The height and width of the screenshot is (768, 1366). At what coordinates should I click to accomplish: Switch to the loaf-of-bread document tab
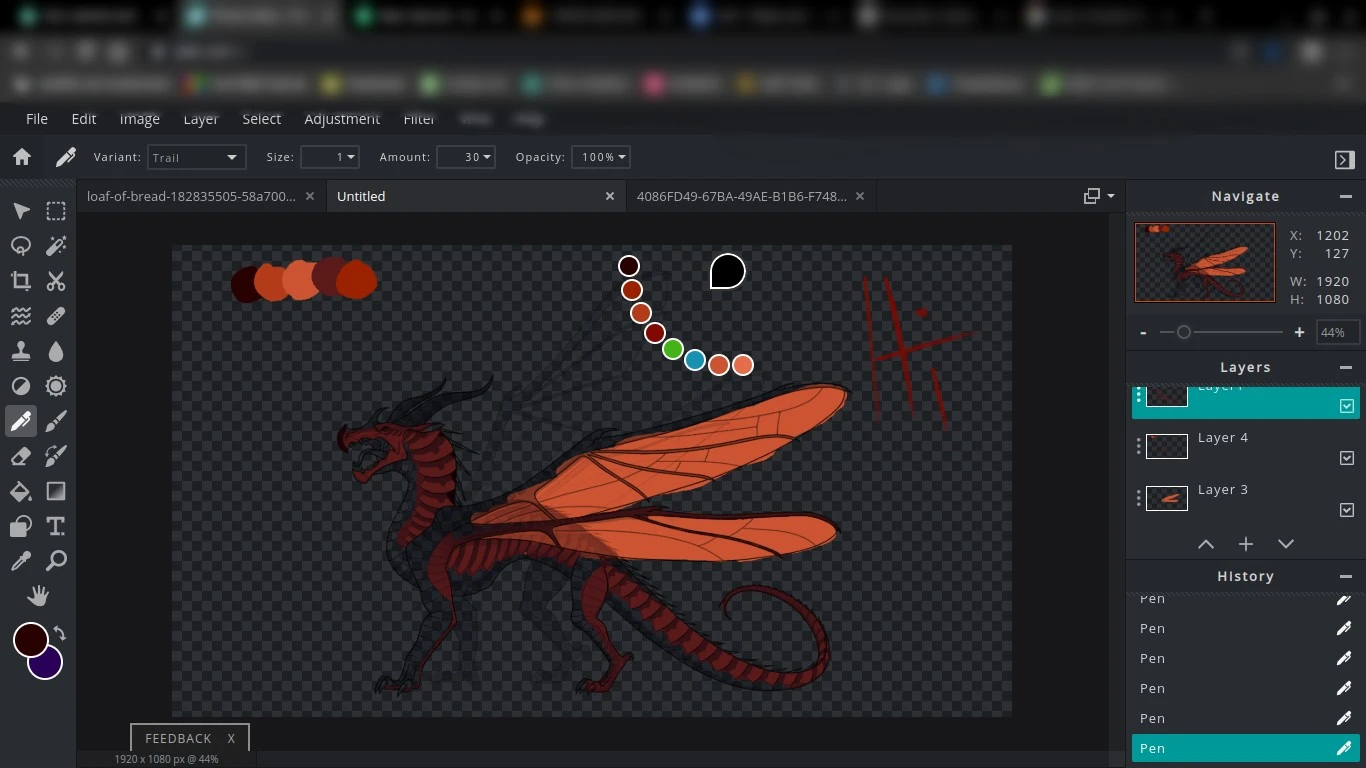click(x=191, y=196)
